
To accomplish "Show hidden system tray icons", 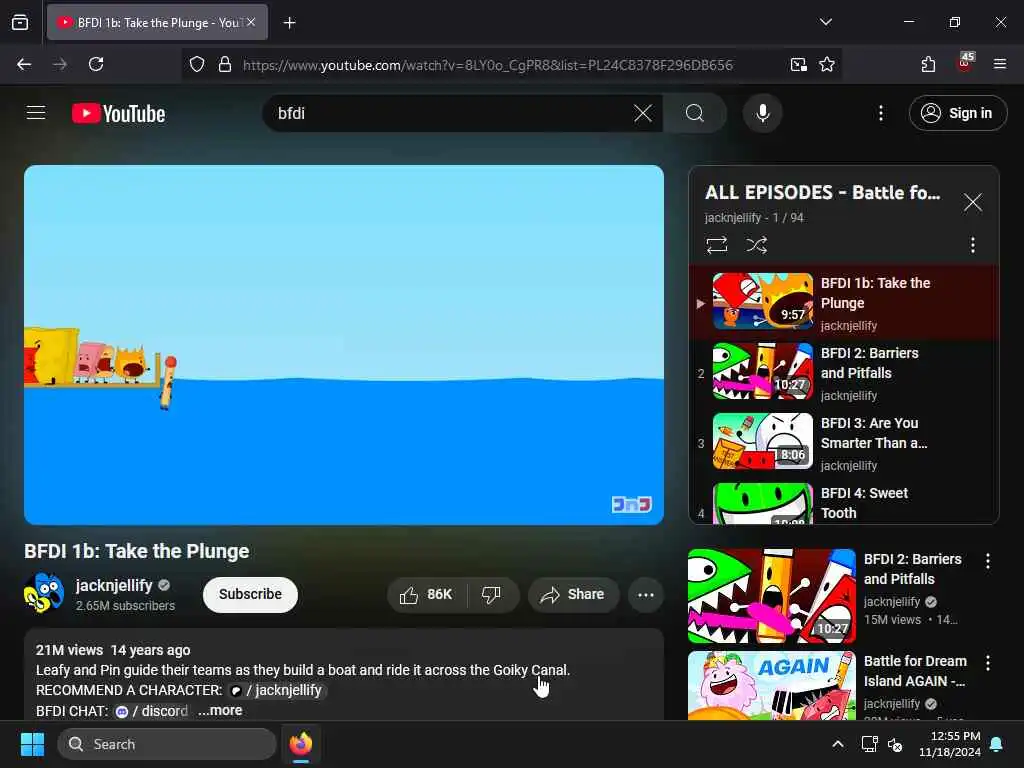I will (837, 744).
